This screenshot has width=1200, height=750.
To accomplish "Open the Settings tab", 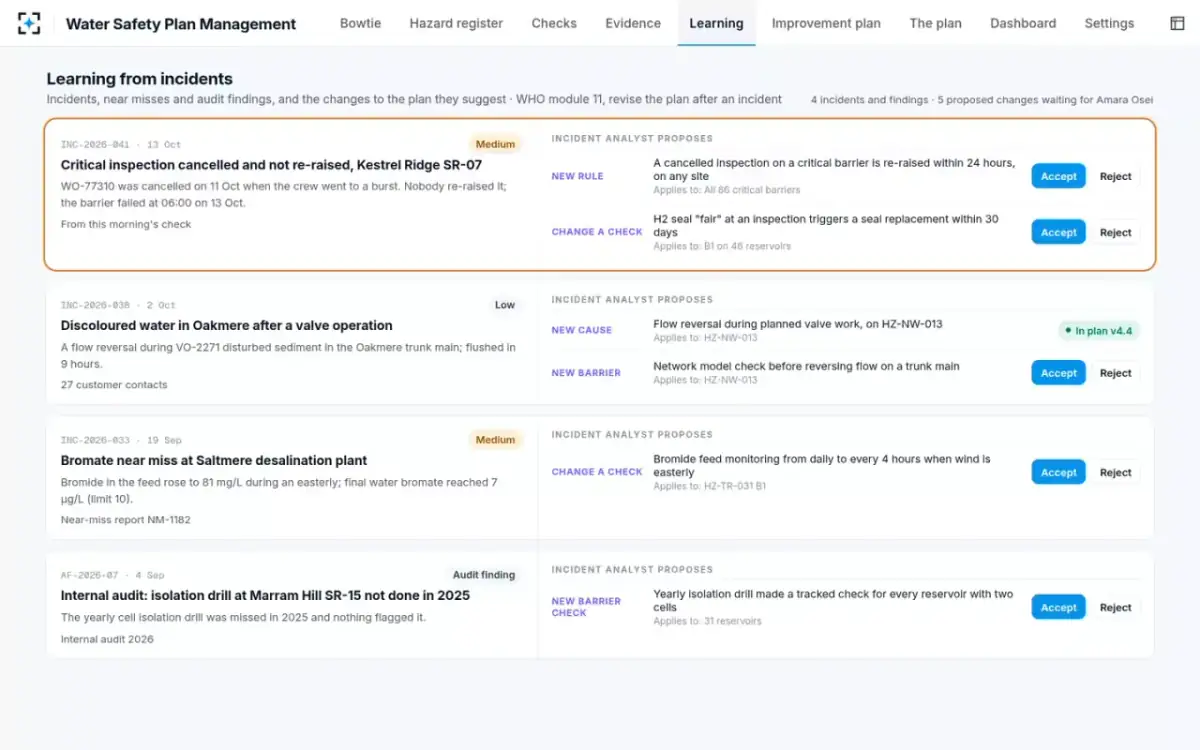I will point(1109,23).
